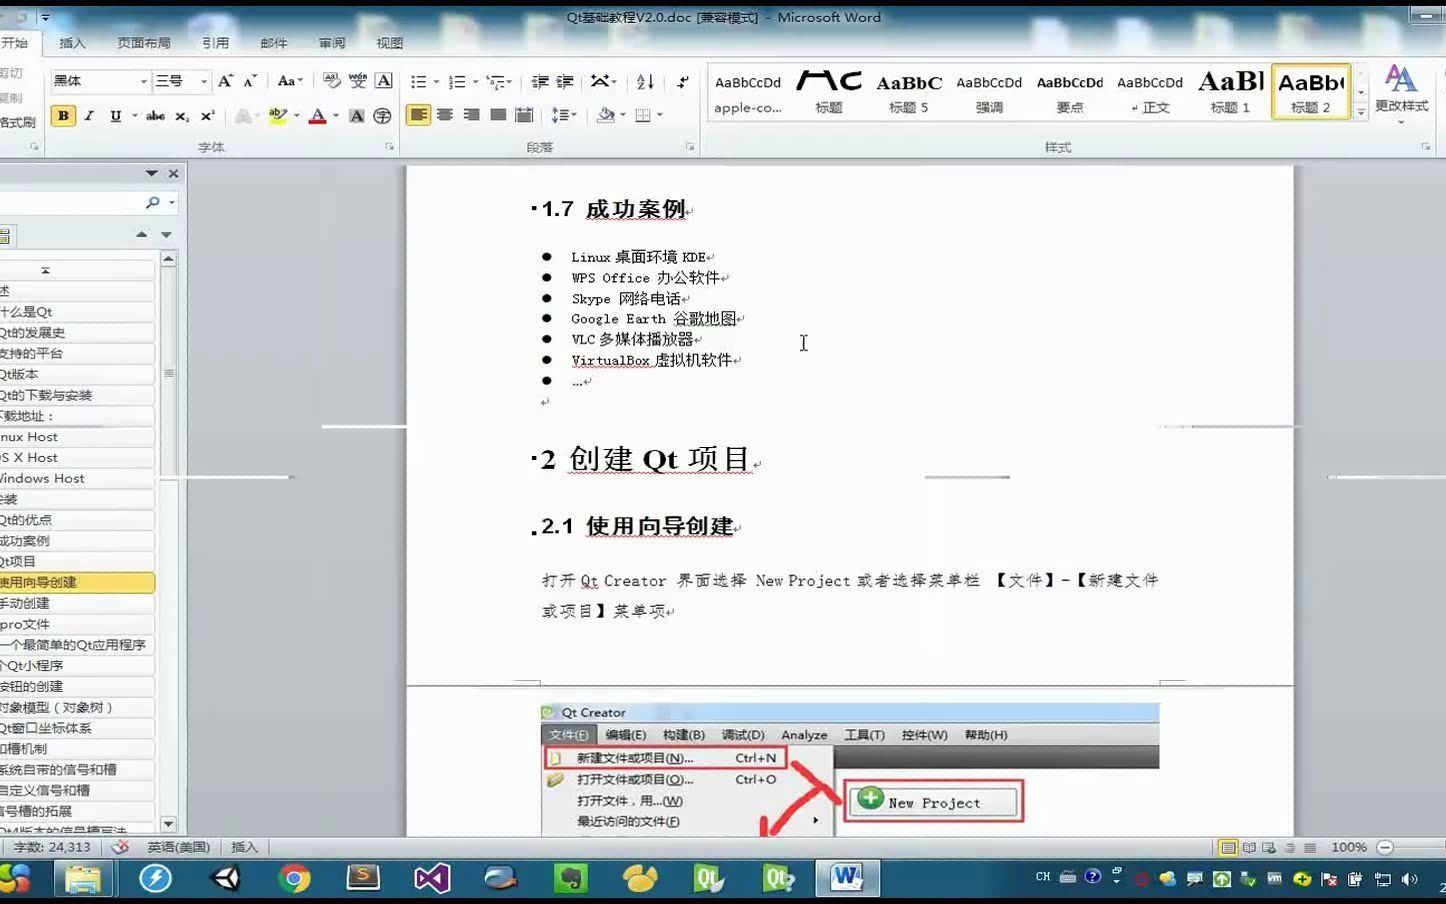This screenshot has height=904, width=1446.
Task: Toggle superscript formatting
Action: tap(208, 116)
